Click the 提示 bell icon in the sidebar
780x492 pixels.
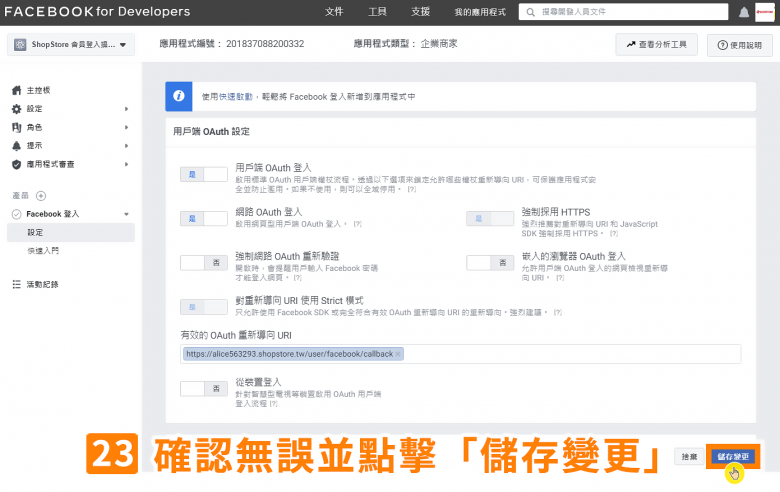pyautogui.click(x=16, y=146)
